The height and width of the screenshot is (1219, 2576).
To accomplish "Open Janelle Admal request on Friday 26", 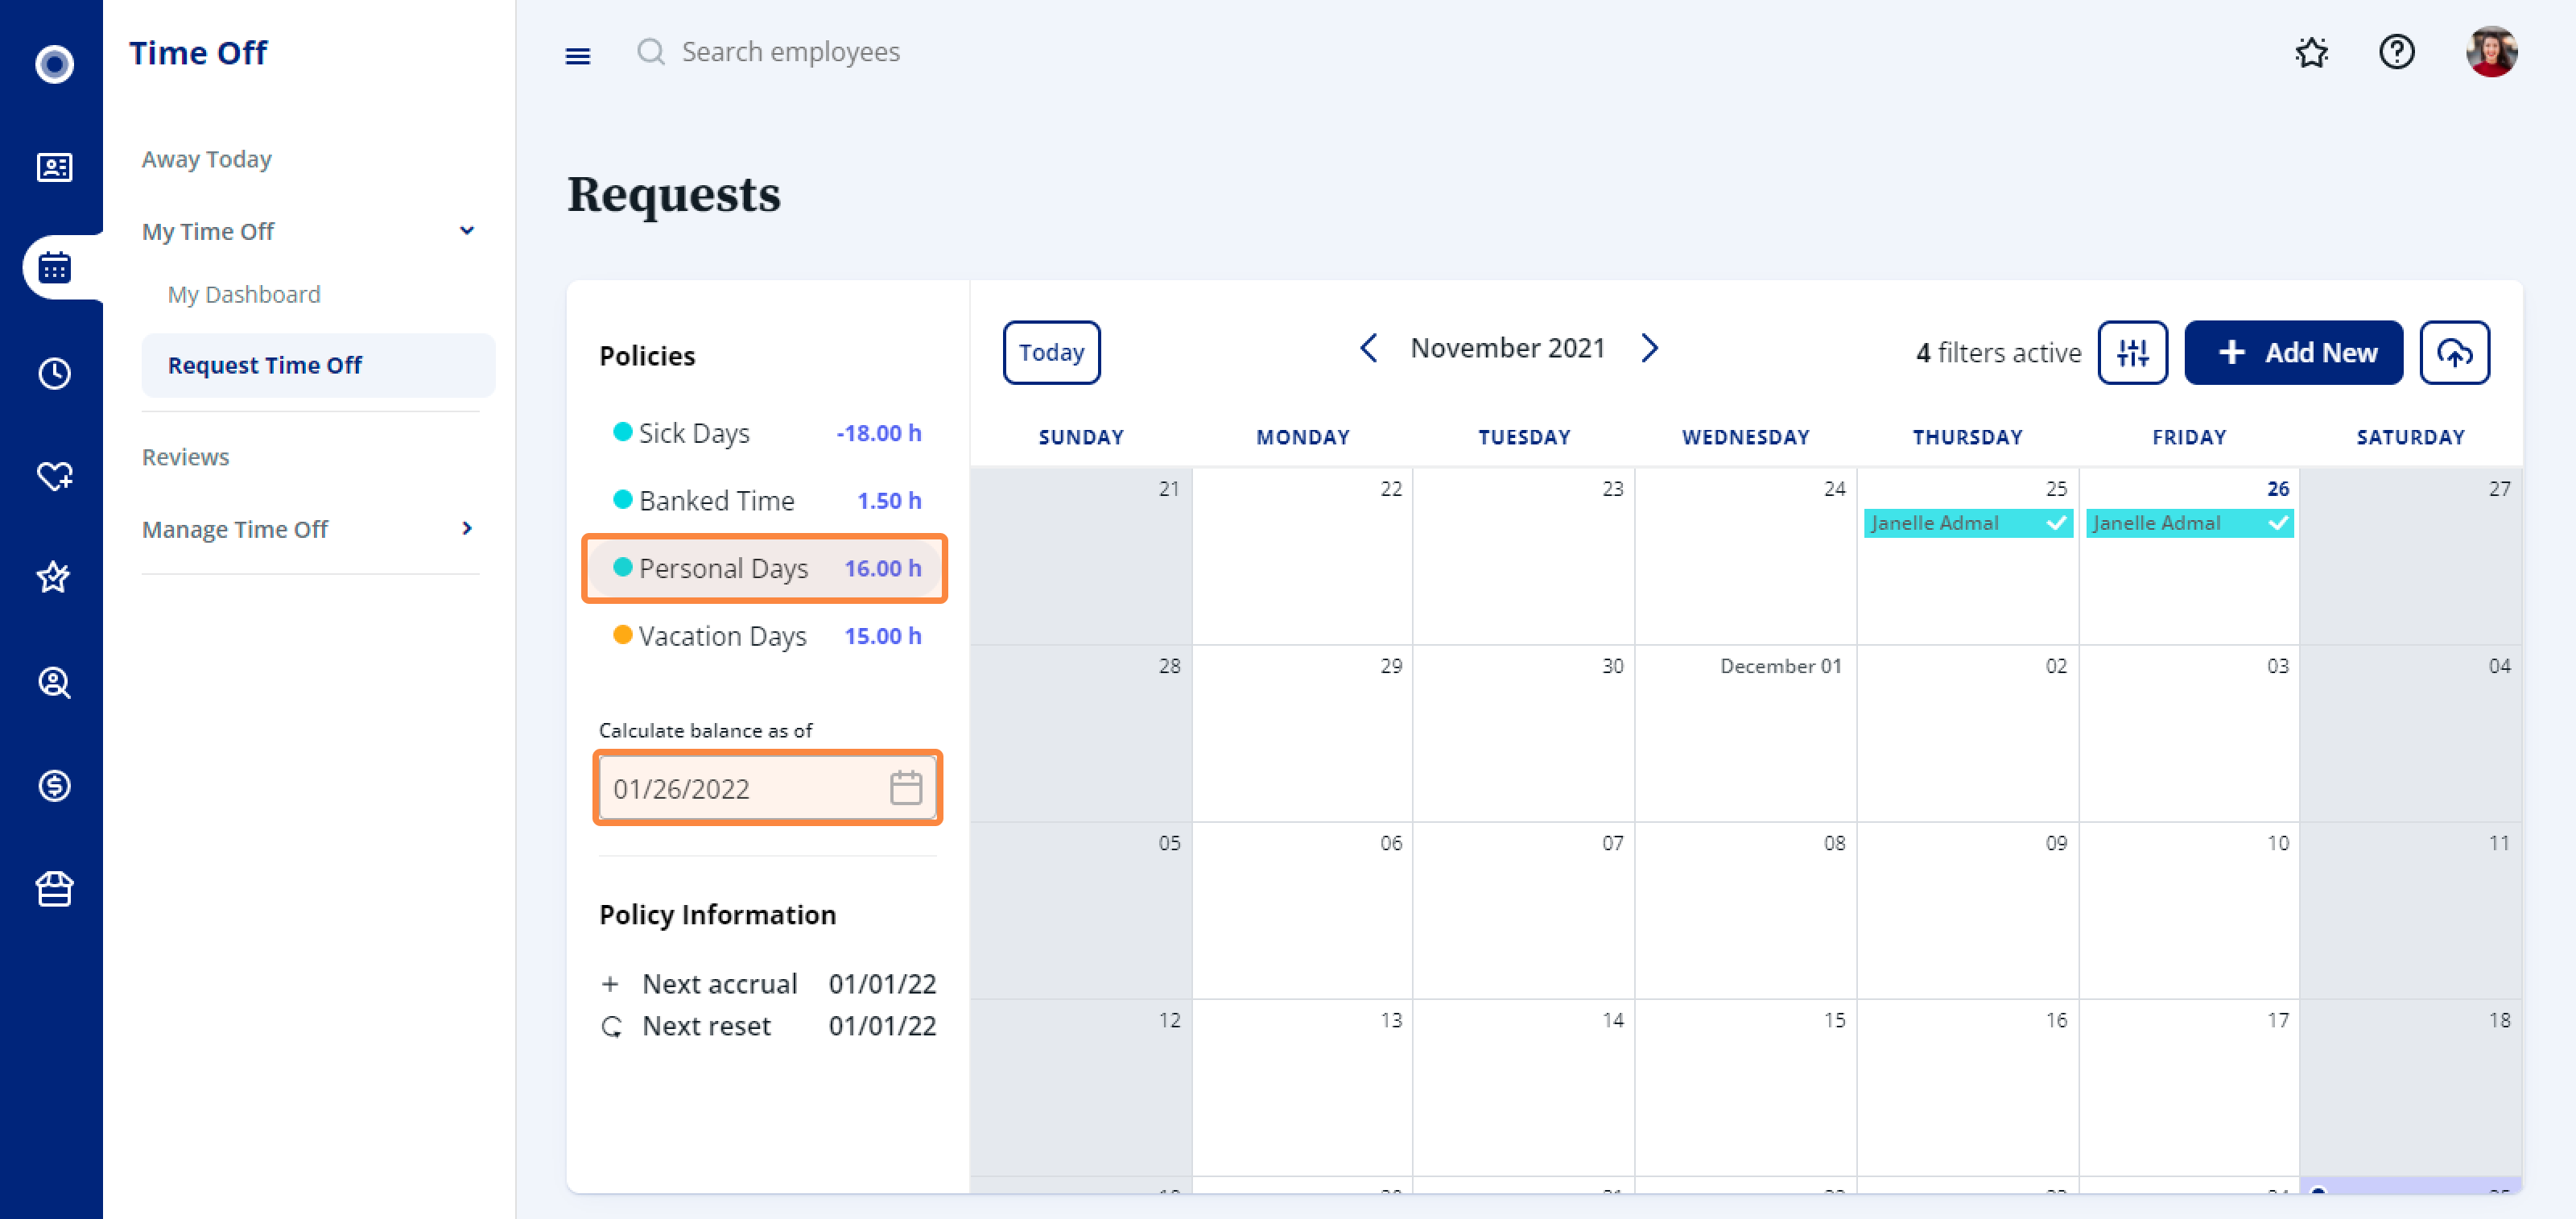I will click(2189, 523).
